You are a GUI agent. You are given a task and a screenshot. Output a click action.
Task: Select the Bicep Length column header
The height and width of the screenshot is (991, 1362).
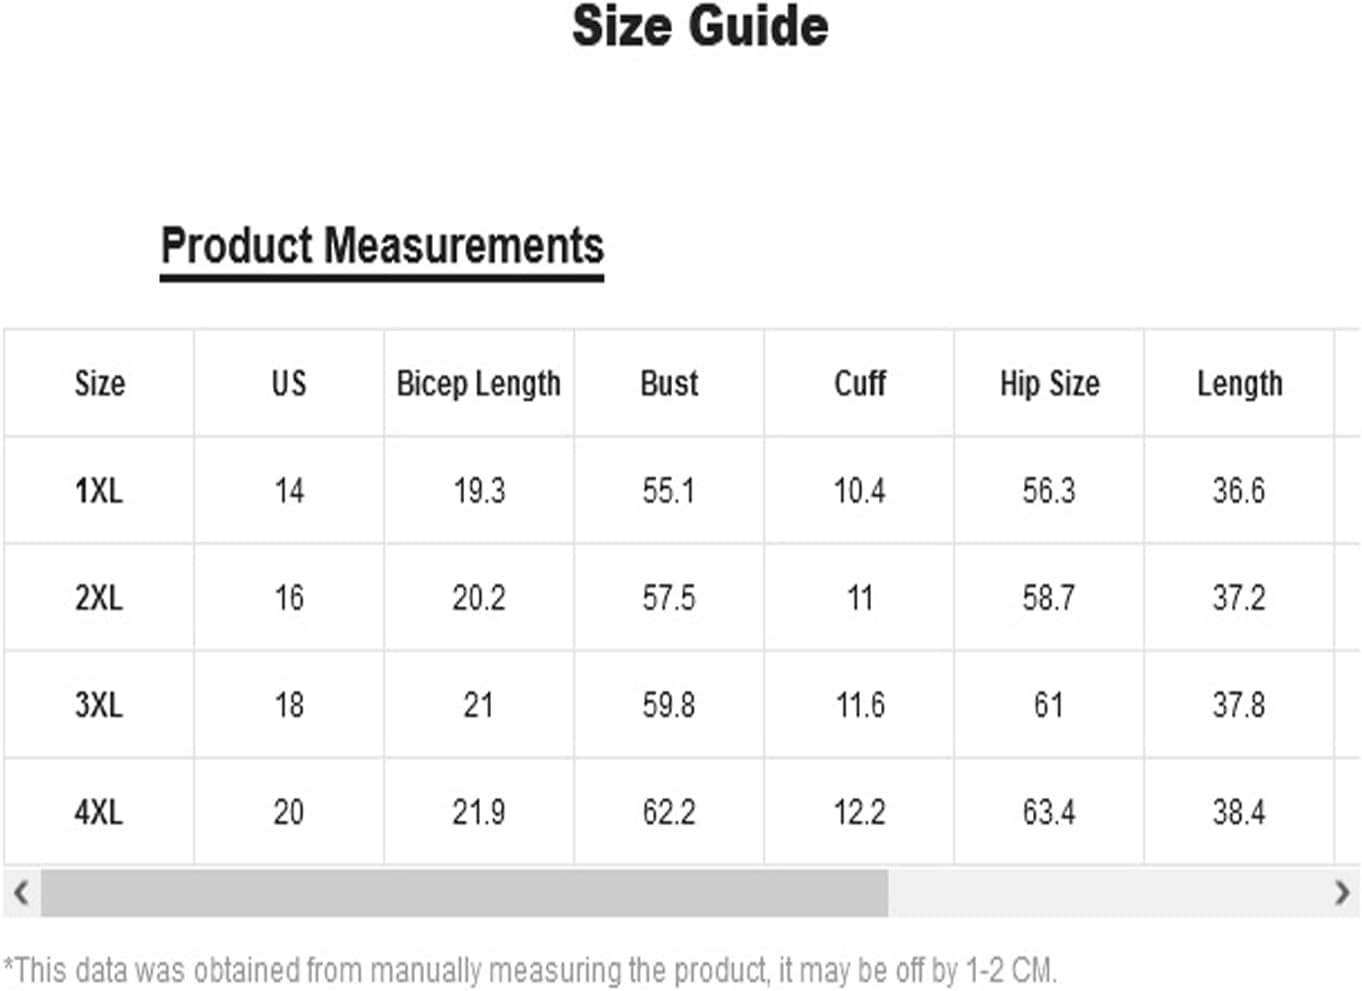479,384
